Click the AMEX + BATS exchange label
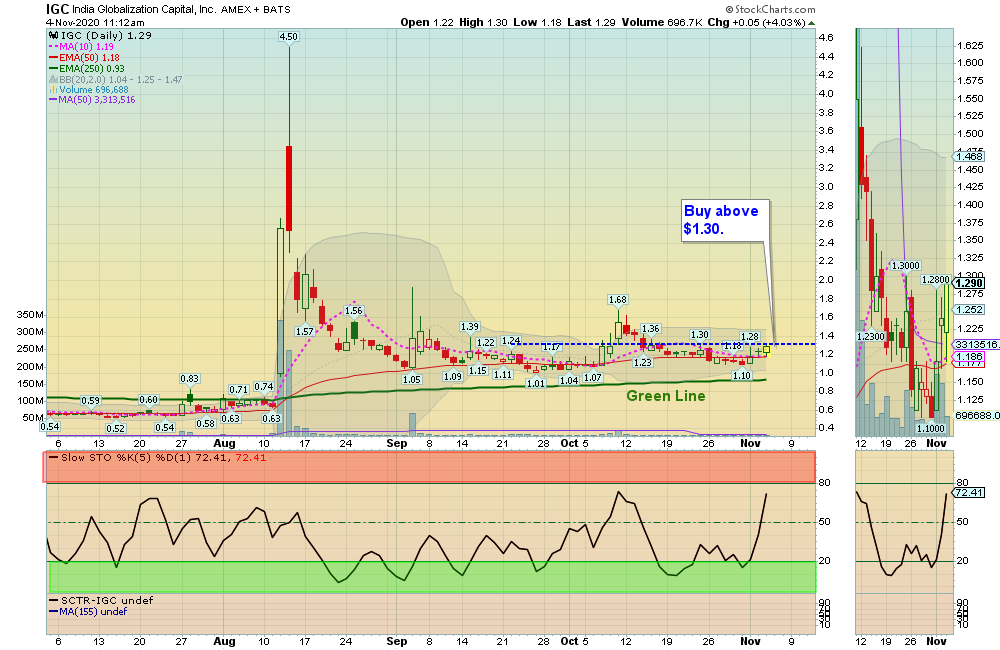1000x650 pixels. [x=256, y=10]
